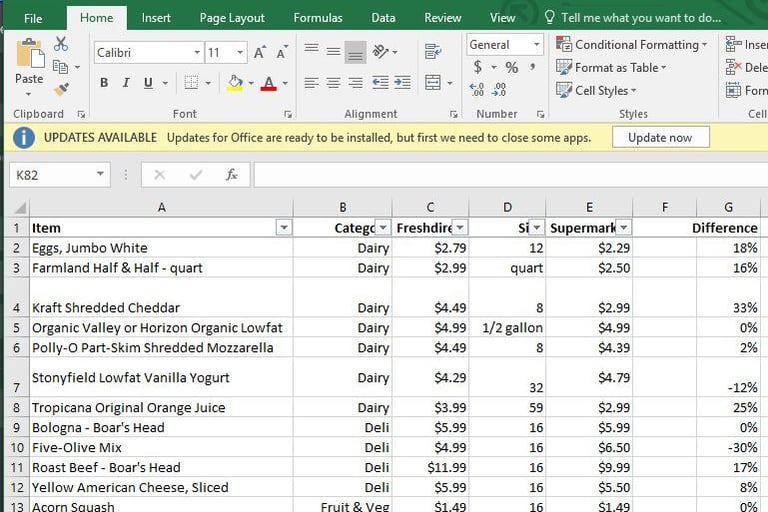Apply top align to cells

312,49
